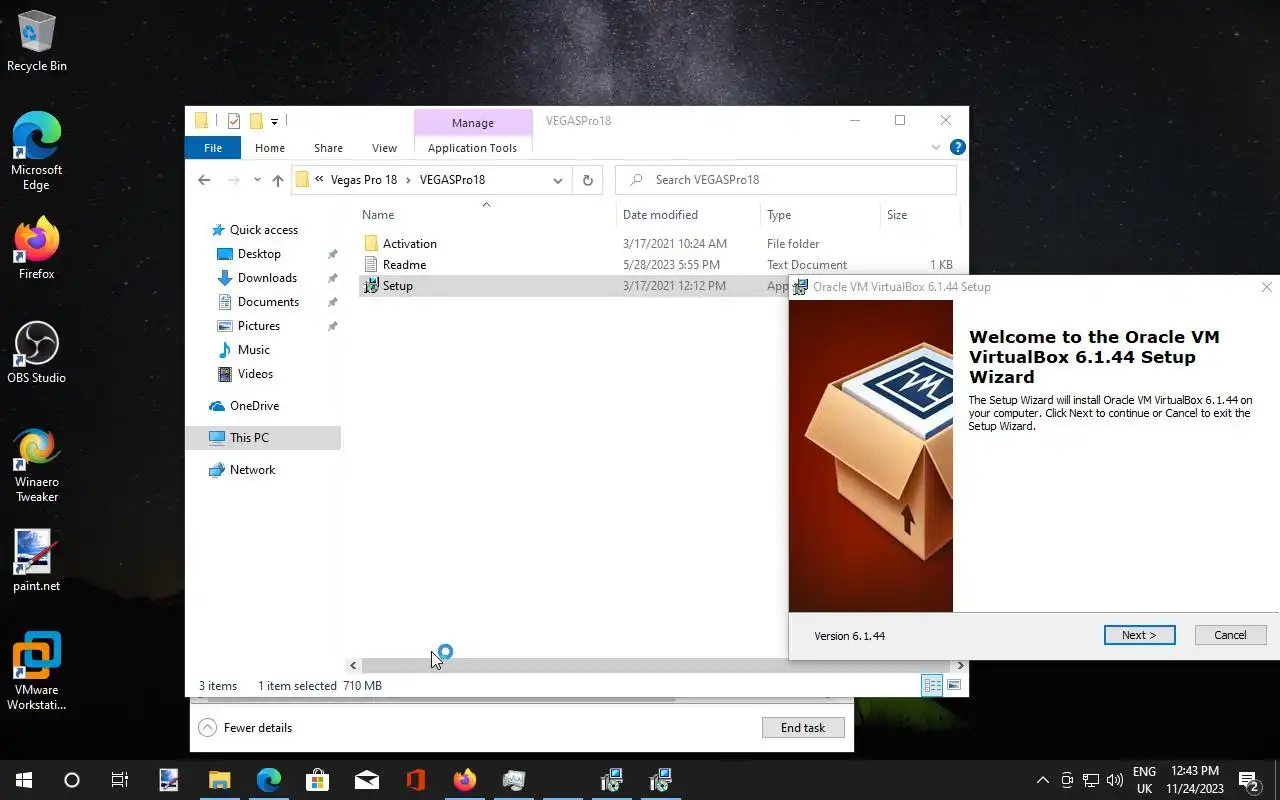
Task: Click the Manage contextual tab
Action: (x=473, y=122)
